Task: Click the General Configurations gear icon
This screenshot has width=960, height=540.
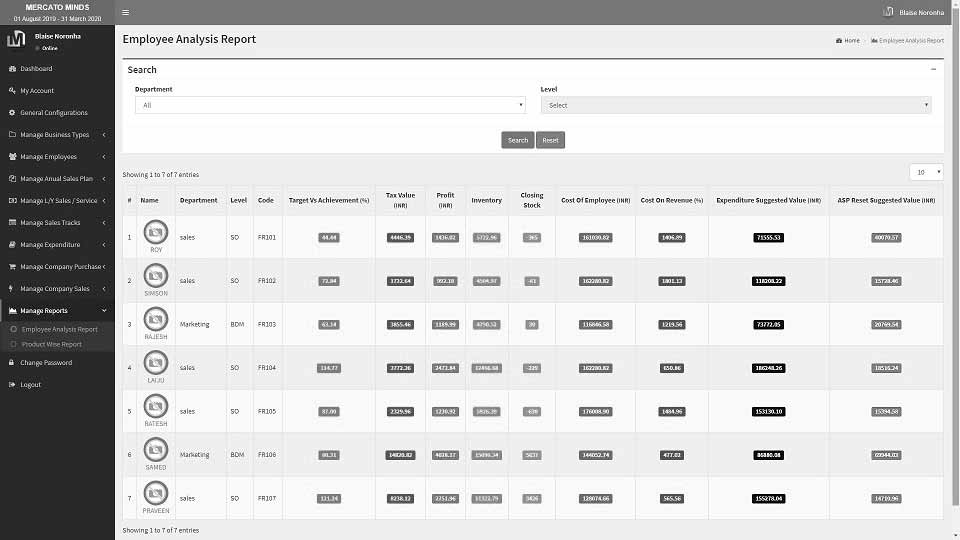Action: (12, 113)
